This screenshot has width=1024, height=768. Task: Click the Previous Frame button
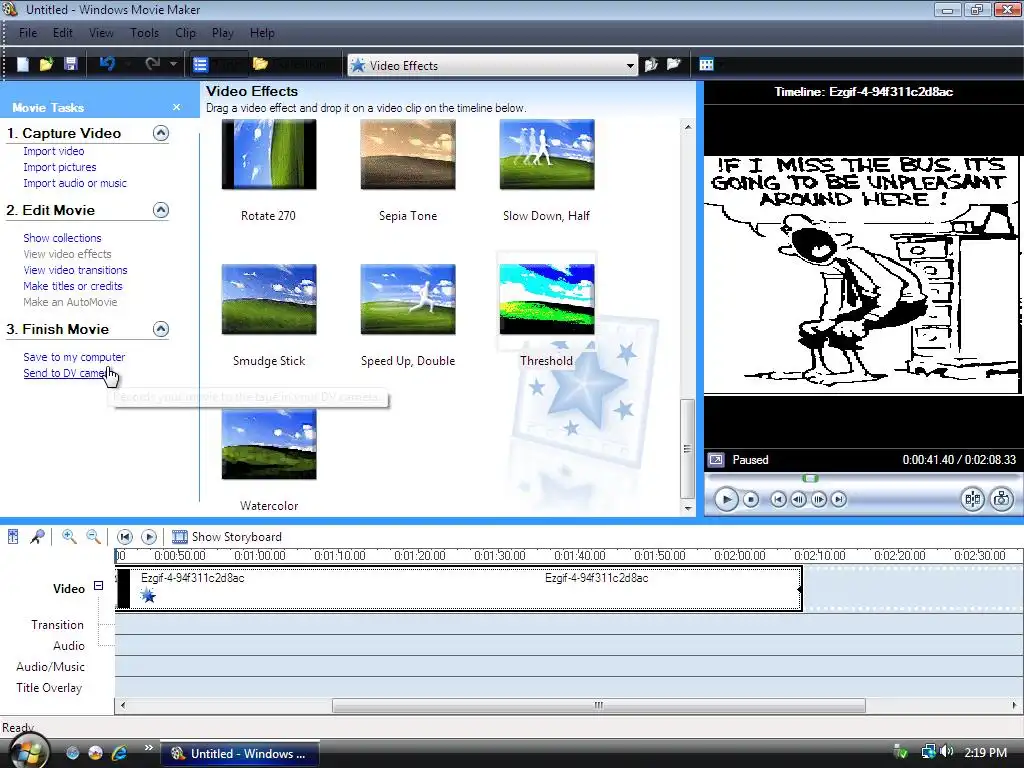pos(798,500)
